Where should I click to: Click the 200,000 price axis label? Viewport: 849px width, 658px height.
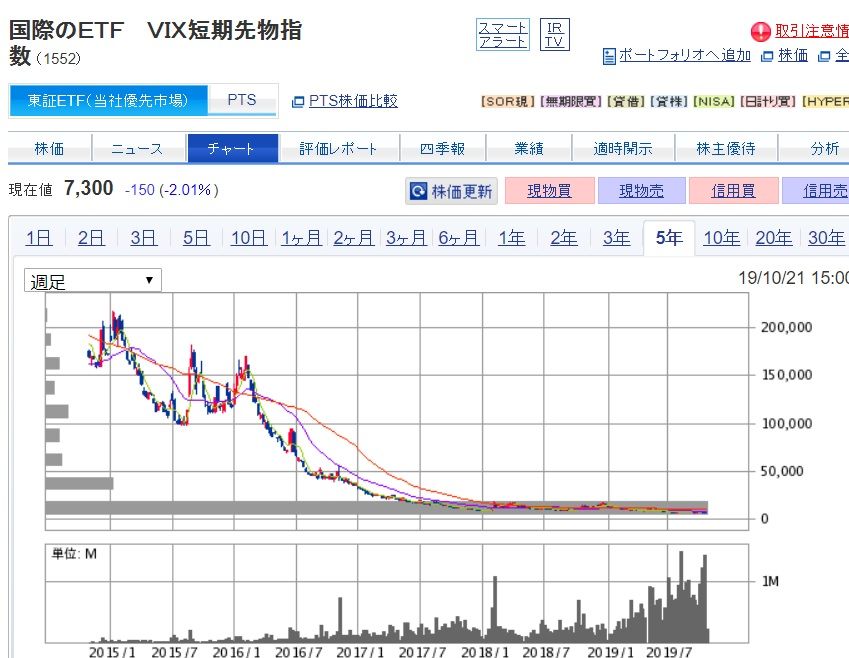coord(786,327)
